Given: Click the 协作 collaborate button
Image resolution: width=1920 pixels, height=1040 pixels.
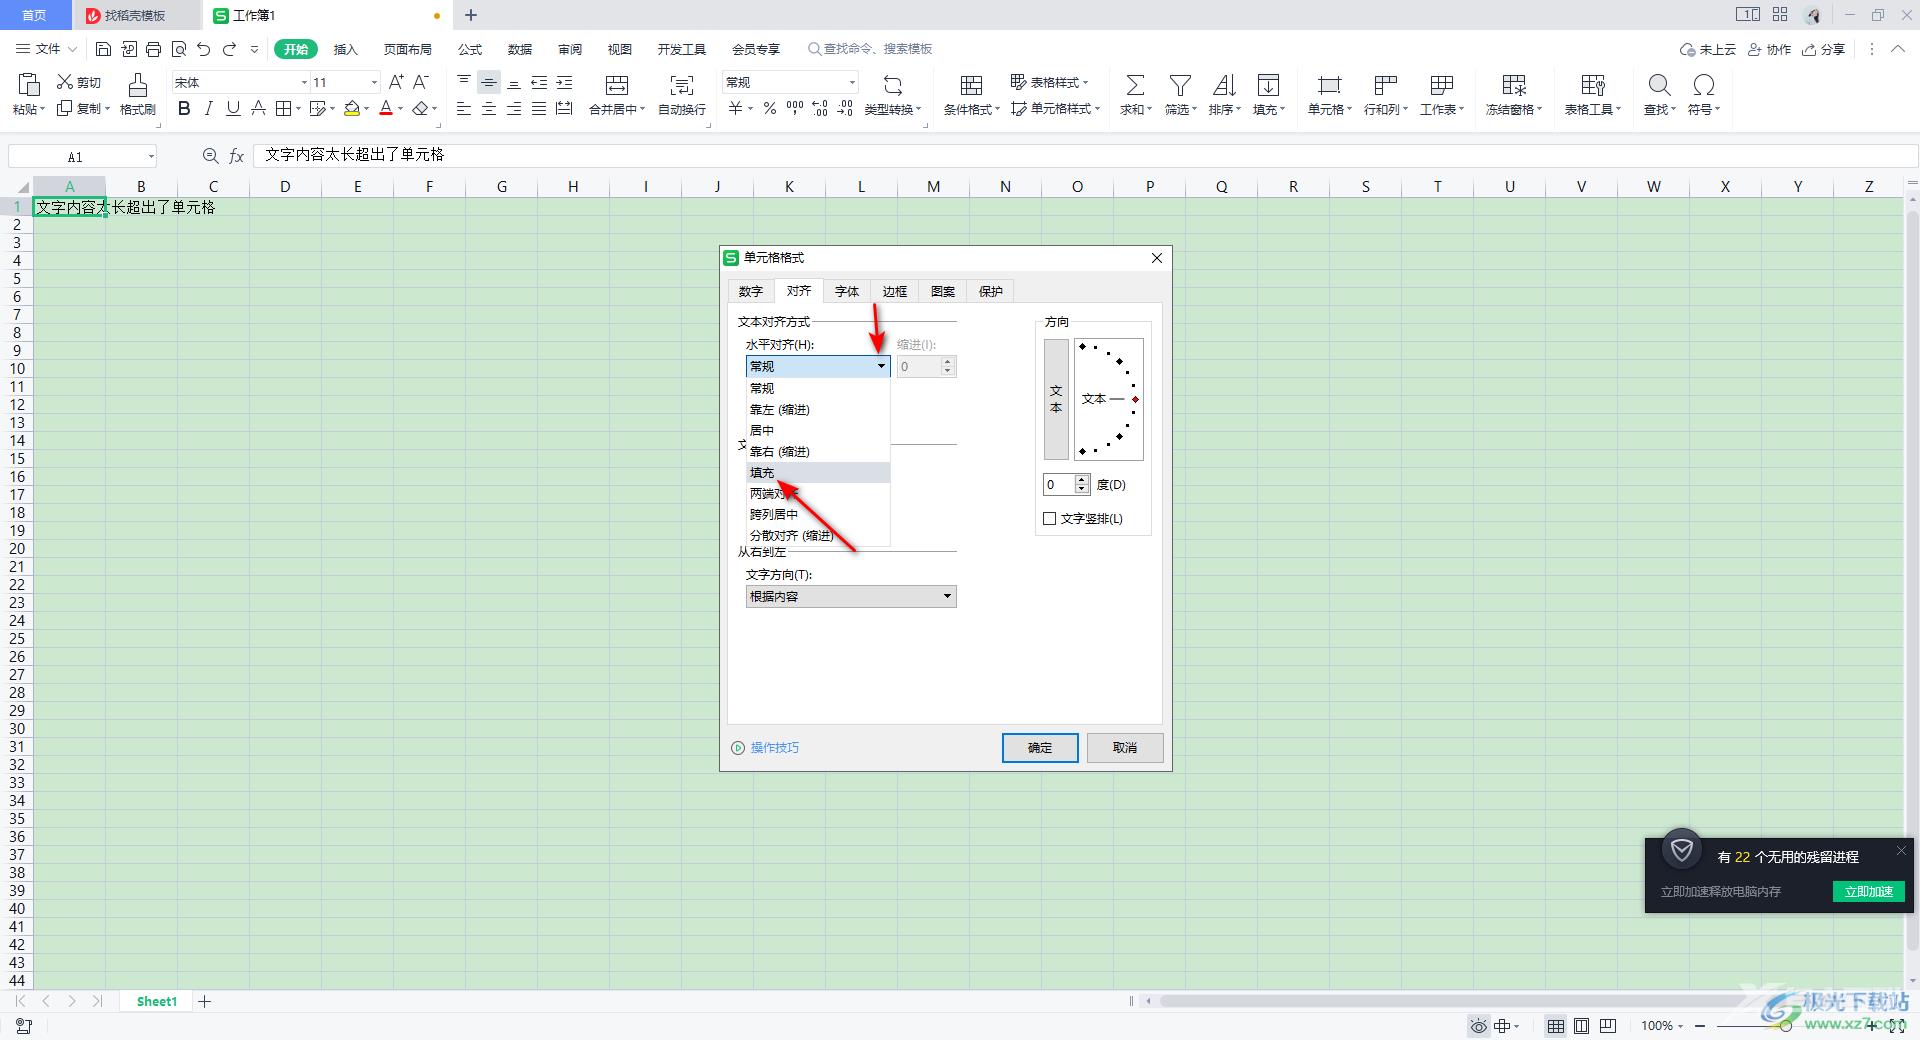Looking at the screenshot, I should pyautogui.click(x=1769, y=49).
